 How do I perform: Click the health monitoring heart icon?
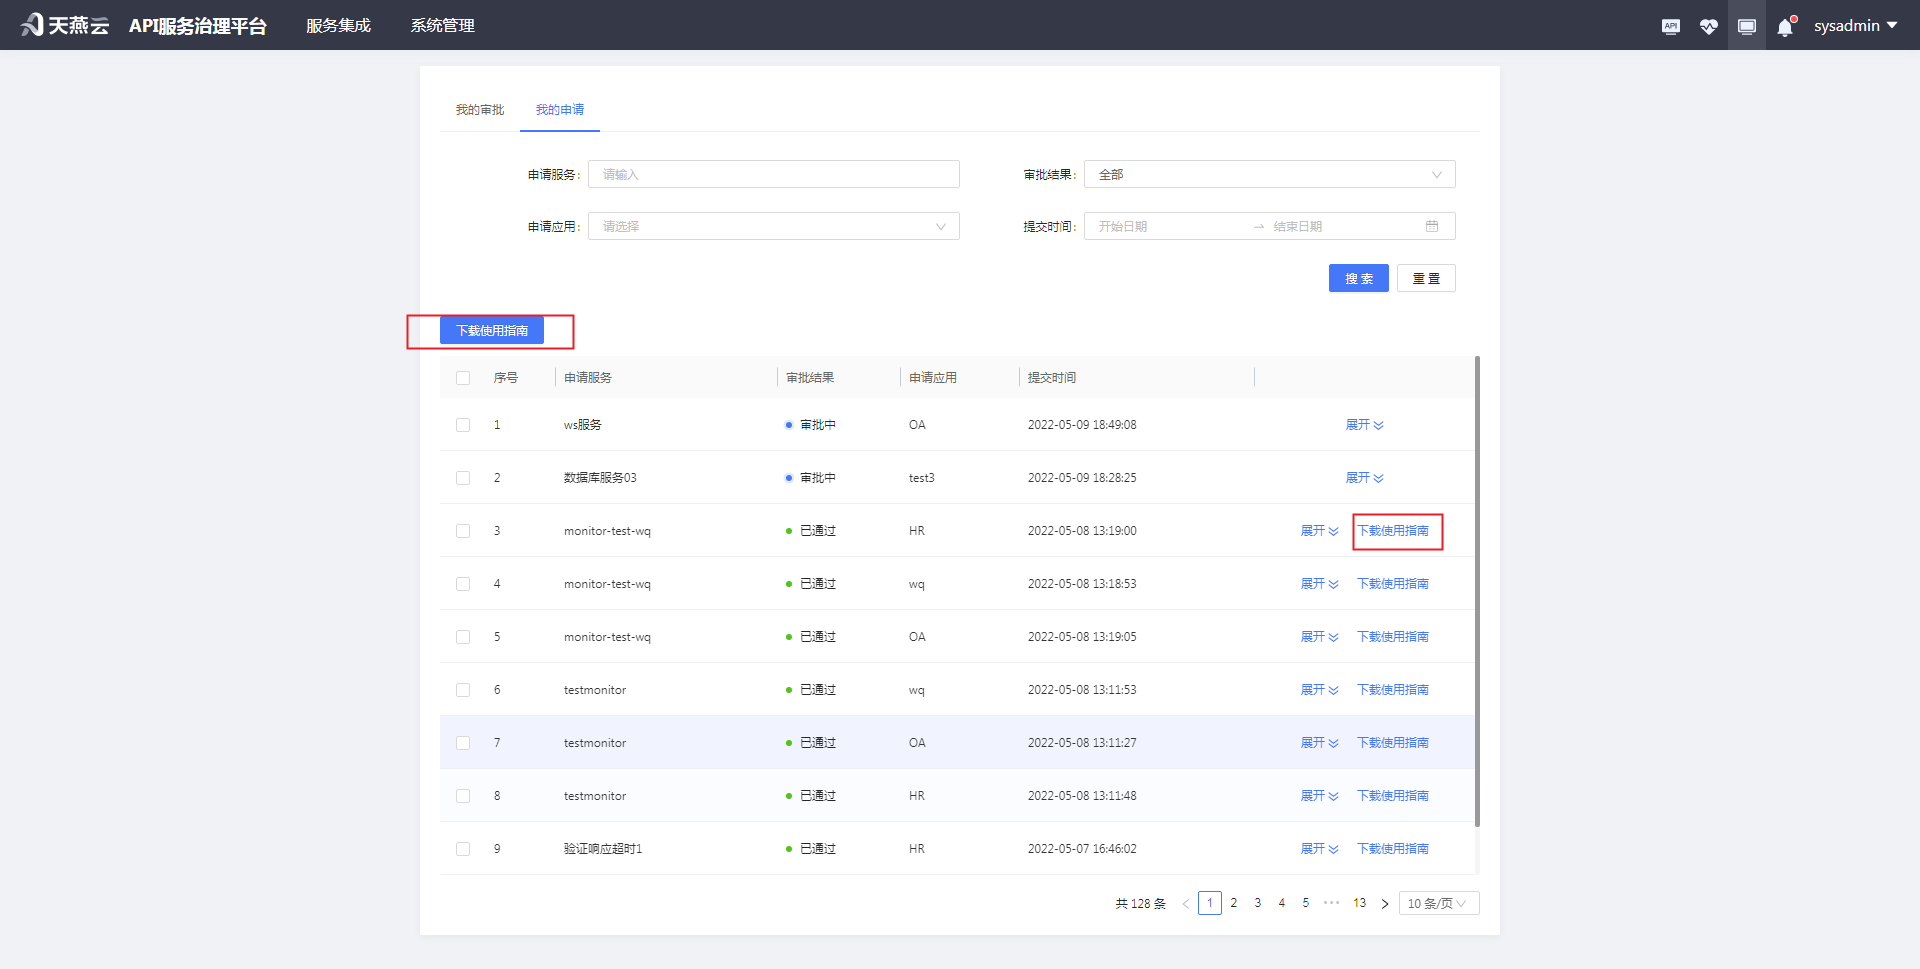click(x=1709, y=25)
